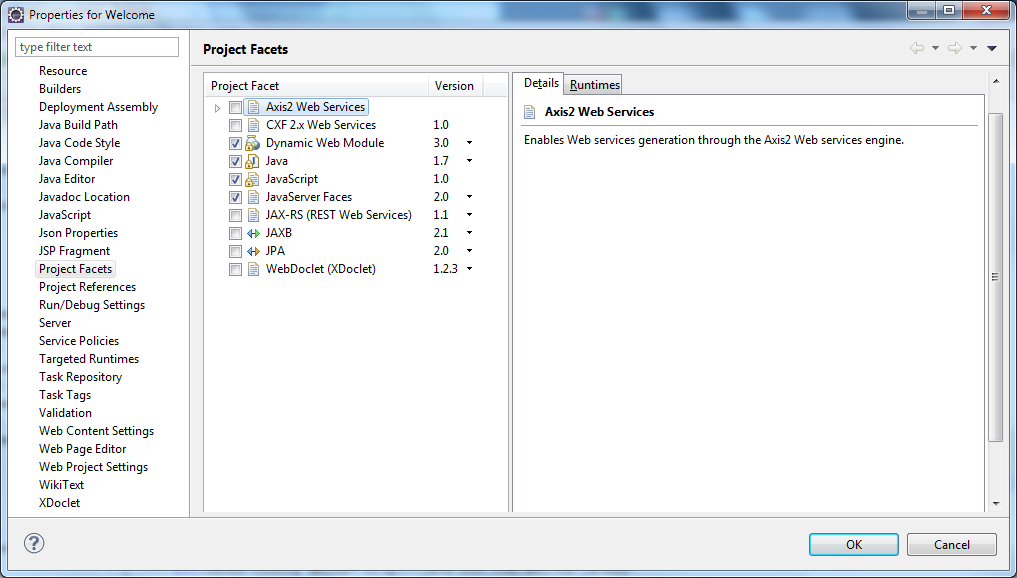This screenshot has width=1017, height=578.
Task: Click the JPA arrows icon
Action: point(254,251)
